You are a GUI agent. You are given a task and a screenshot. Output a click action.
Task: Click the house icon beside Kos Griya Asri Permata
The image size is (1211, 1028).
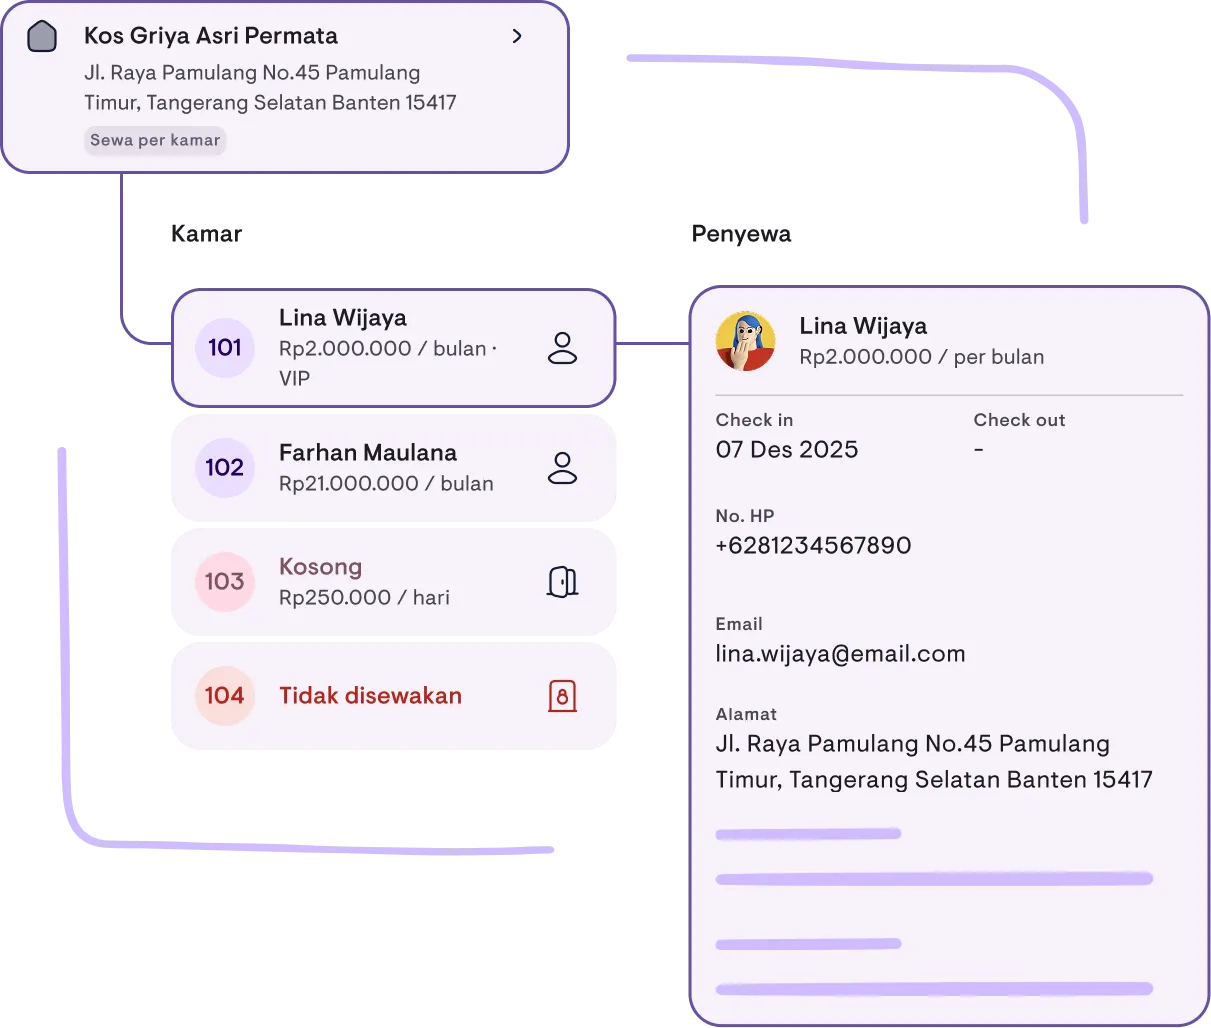42,36
